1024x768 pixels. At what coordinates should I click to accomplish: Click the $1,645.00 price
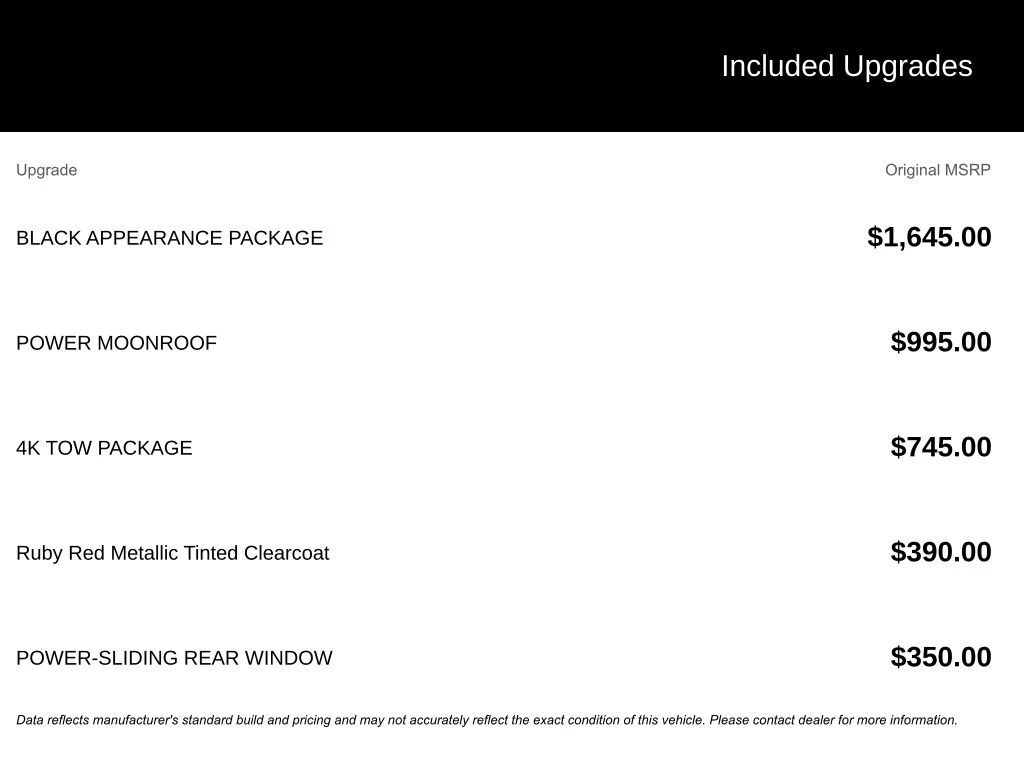929,237
